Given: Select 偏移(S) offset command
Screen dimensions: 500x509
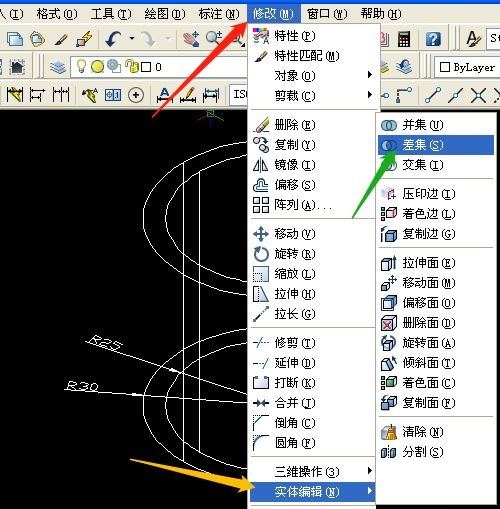Looking at the screenshot, I should coord(314,185).
